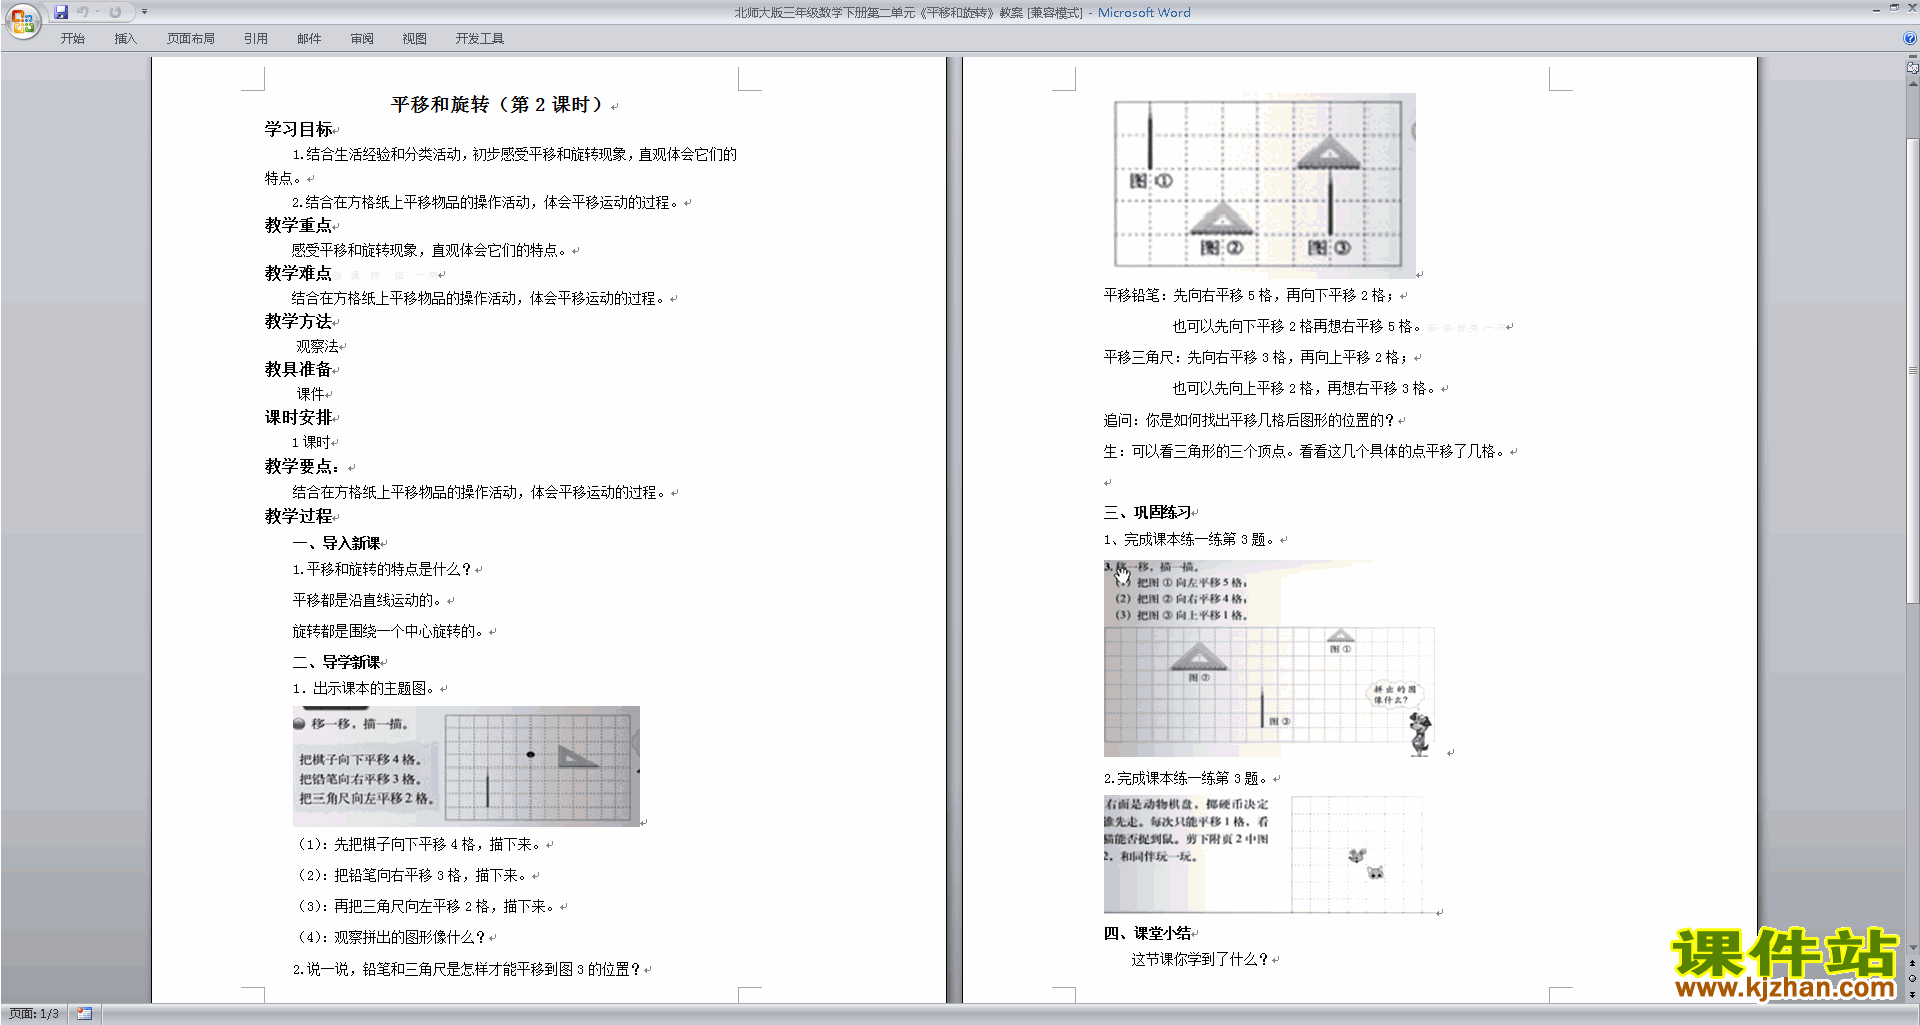Expand the undo history dropdown arrow
This screenshot has width=1920, height=1025.
pos(97,12)
